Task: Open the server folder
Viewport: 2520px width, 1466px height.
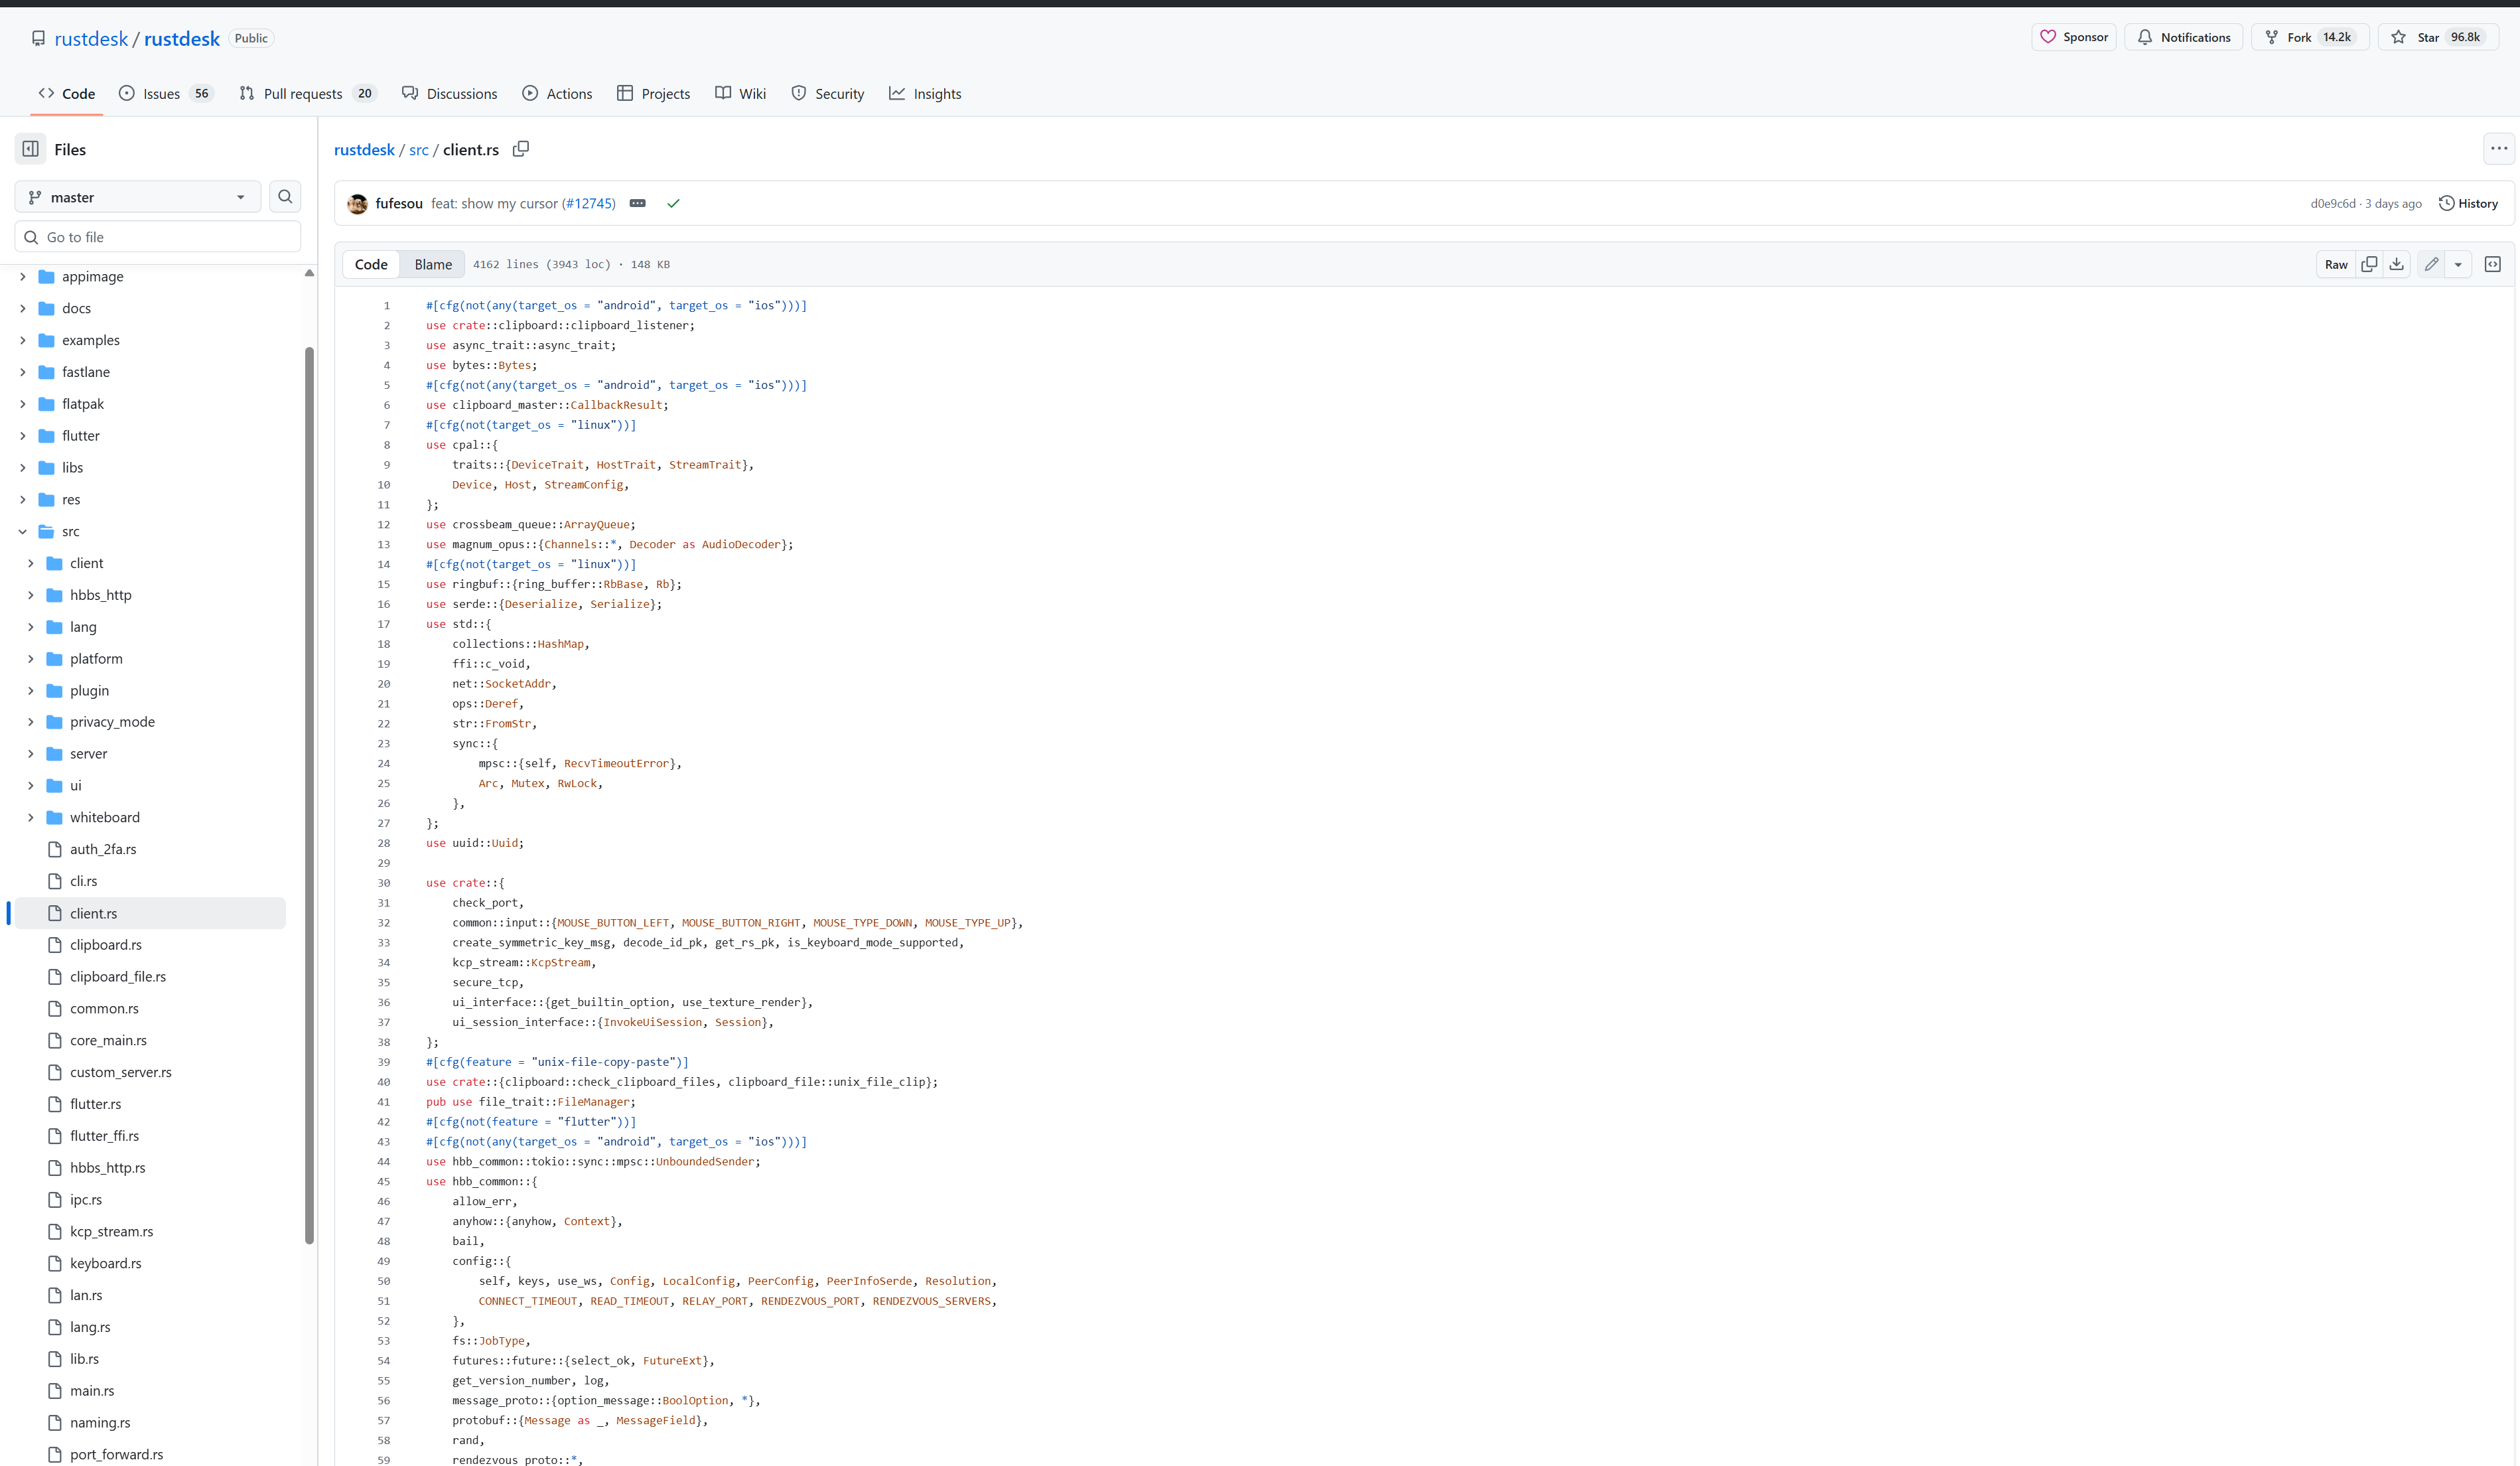Action: [x=88, y=754]
